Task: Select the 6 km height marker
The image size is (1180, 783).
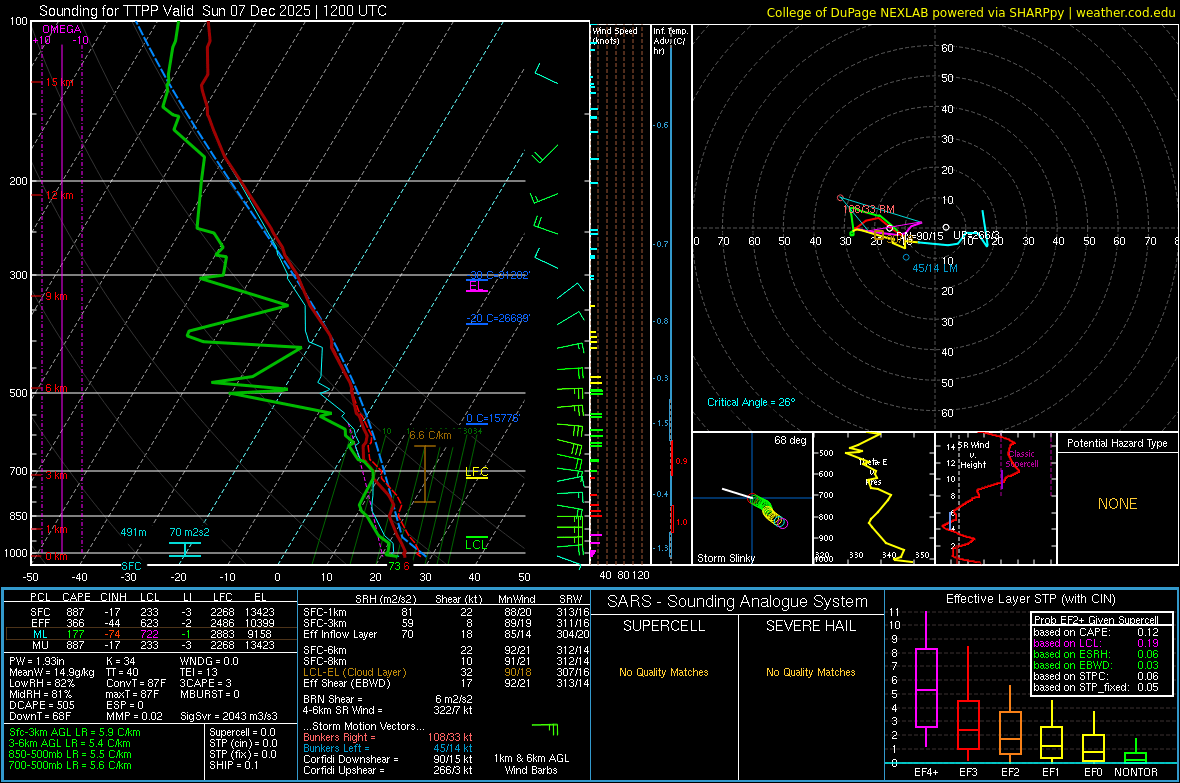Action: 55,388
